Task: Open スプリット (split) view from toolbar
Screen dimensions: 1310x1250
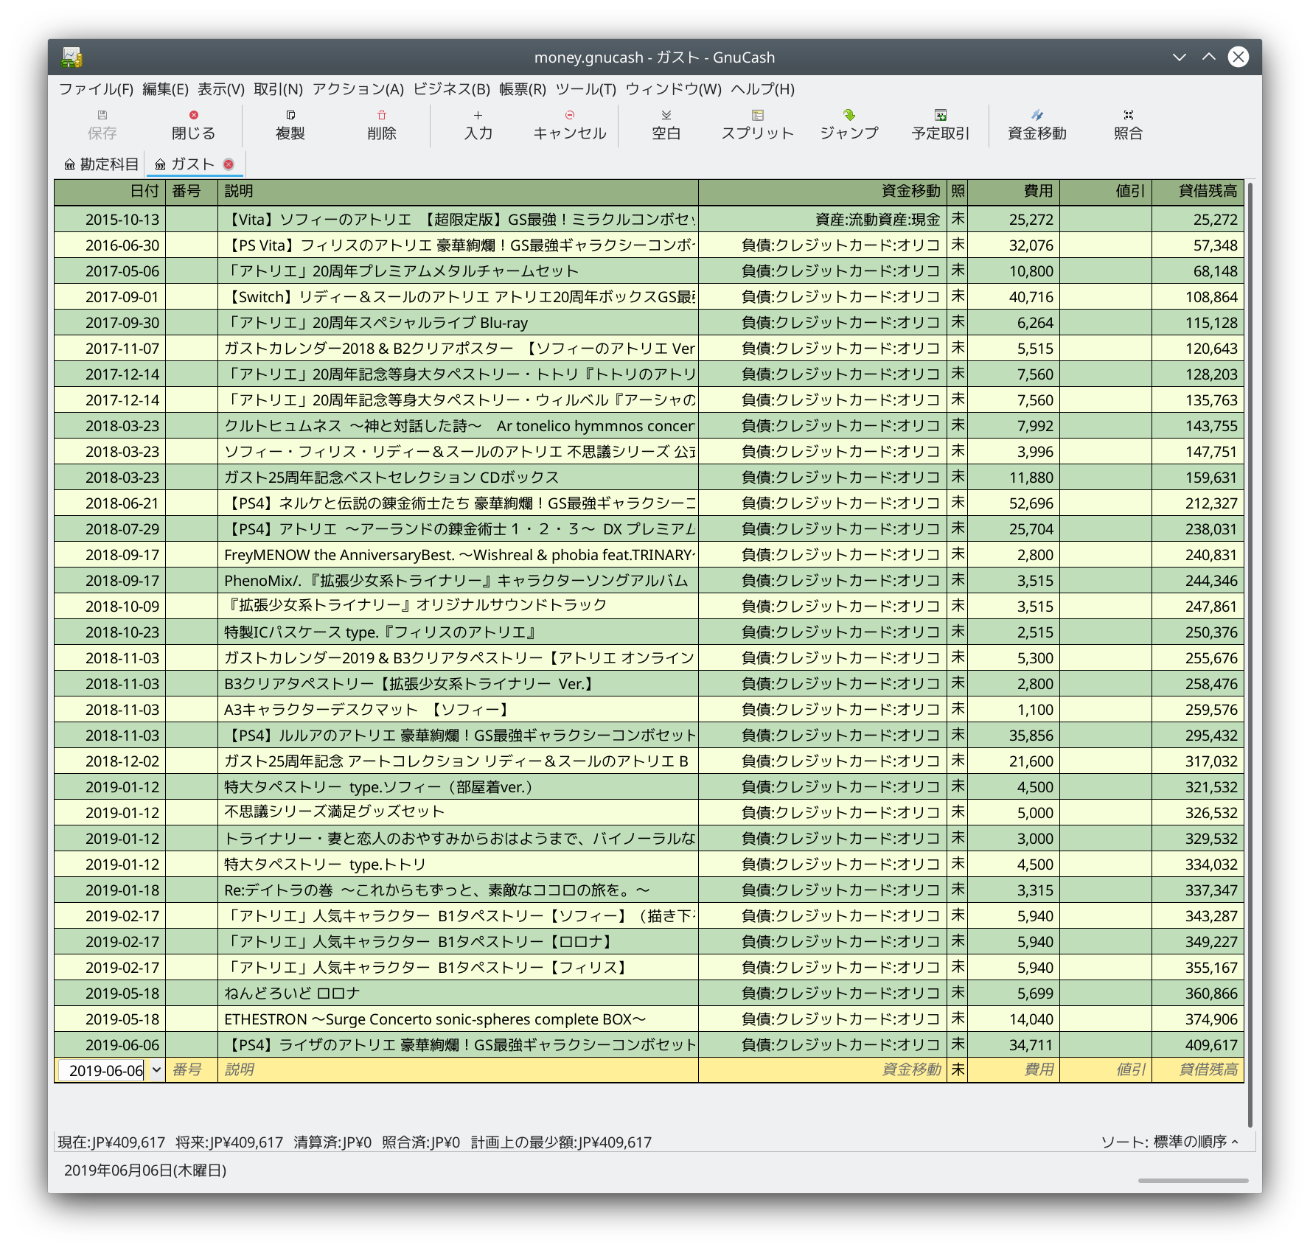Action: point(757,124)
